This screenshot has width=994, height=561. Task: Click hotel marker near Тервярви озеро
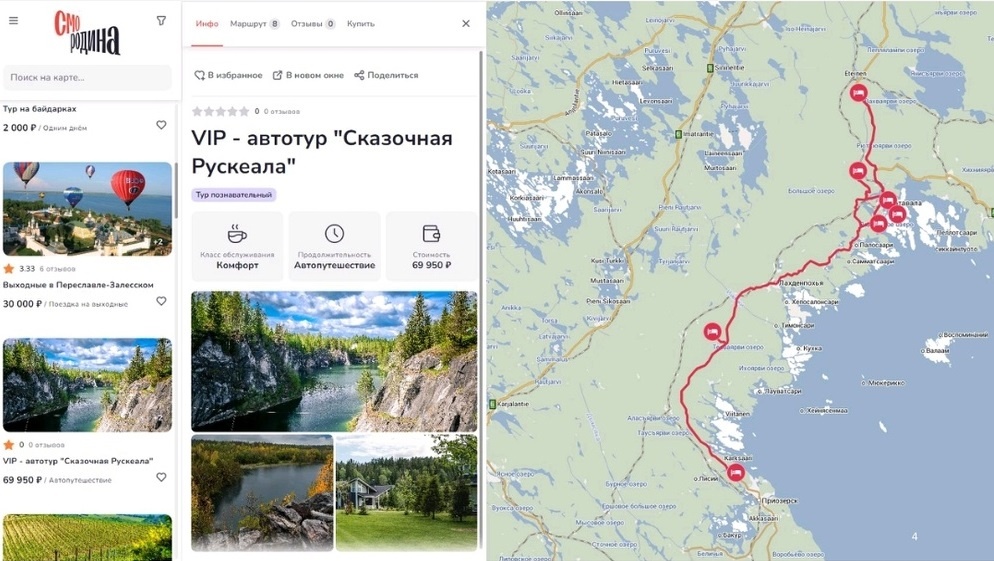pyautogui.click(x=713, y=331)
